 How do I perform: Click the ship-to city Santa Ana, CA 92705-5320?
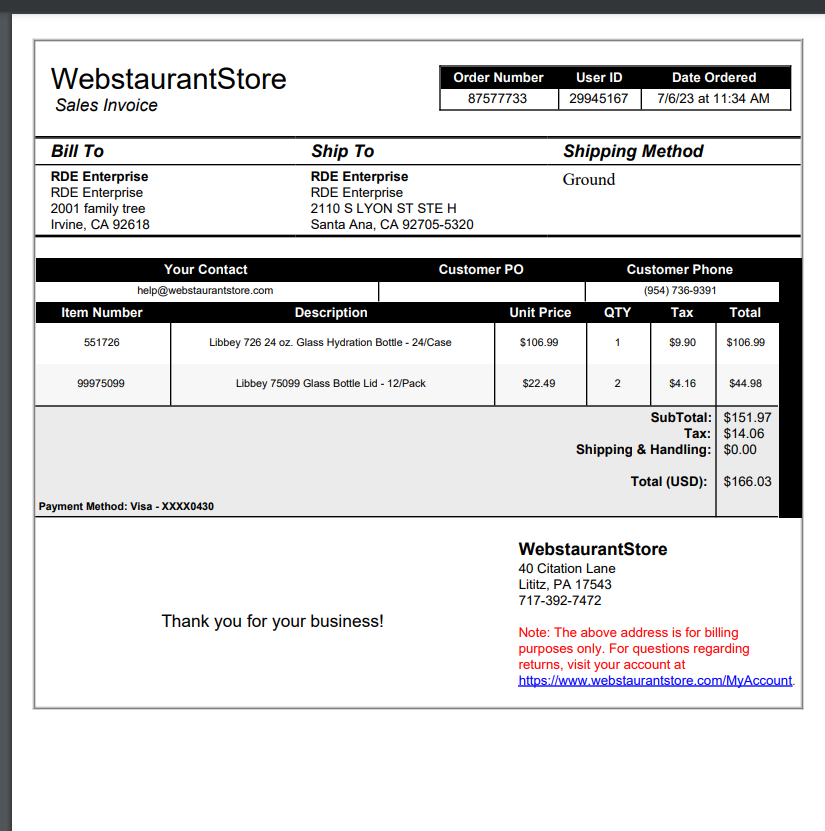click(x=392, y=224)
